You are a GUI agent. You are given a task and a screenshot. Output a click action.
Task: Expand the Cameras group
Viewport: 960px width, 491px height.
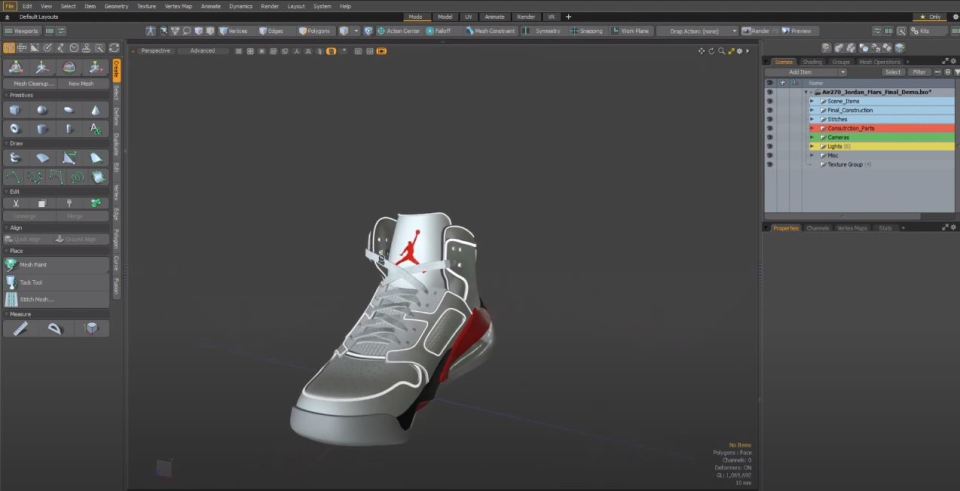click(x=812, y=137)
